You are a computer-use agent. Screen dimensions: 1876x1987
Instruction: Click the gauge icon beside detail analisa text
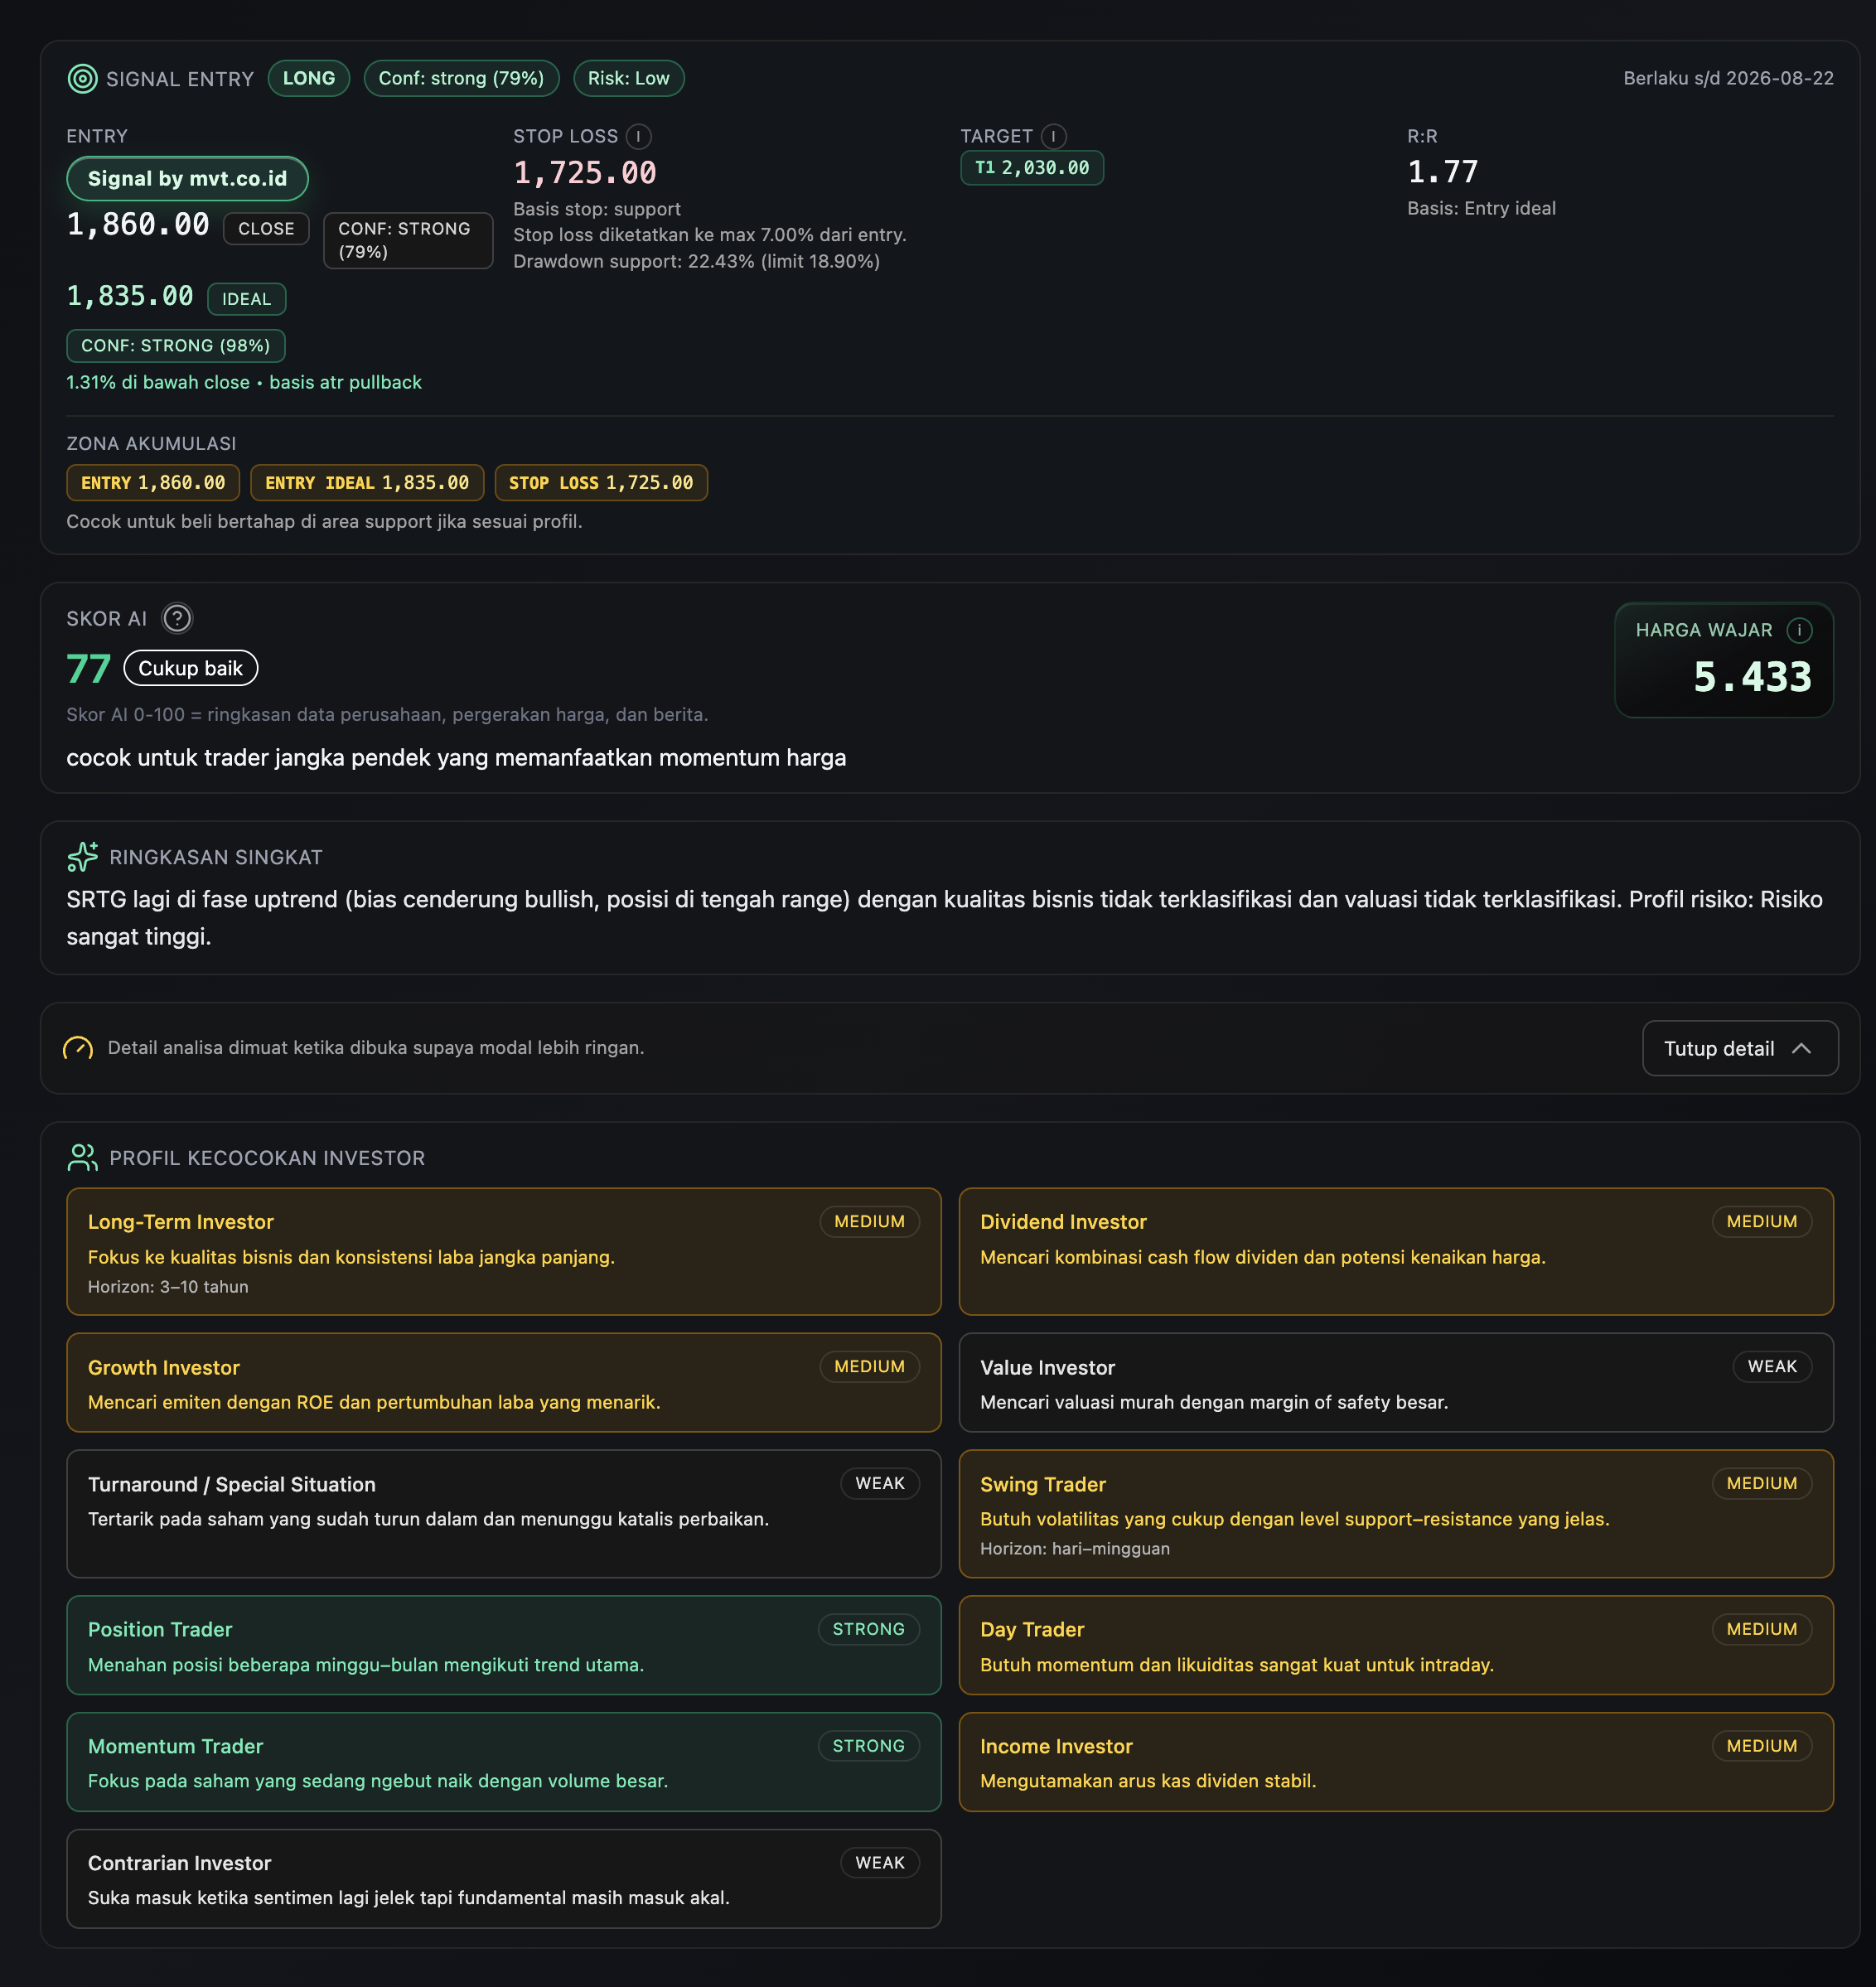pyautogui.click(x=78, y=1048)
